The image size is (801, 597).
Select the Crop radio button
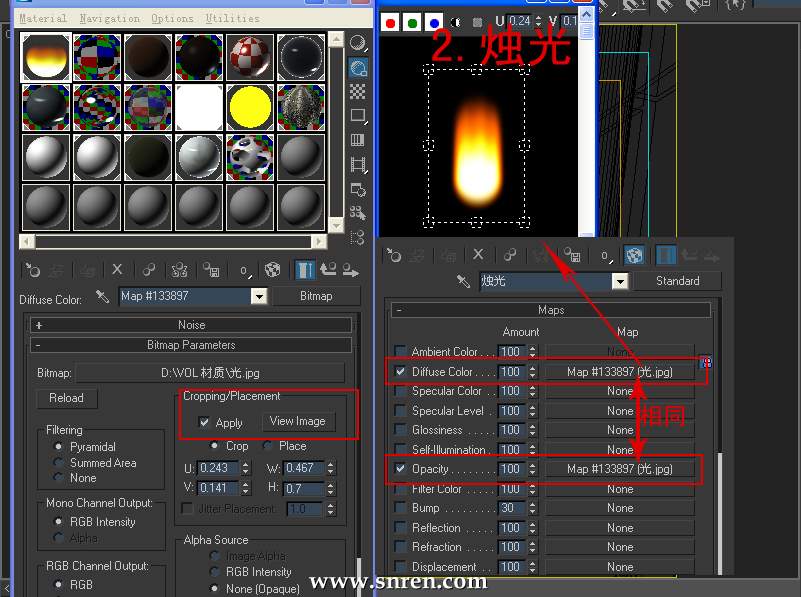click(214, 445)
